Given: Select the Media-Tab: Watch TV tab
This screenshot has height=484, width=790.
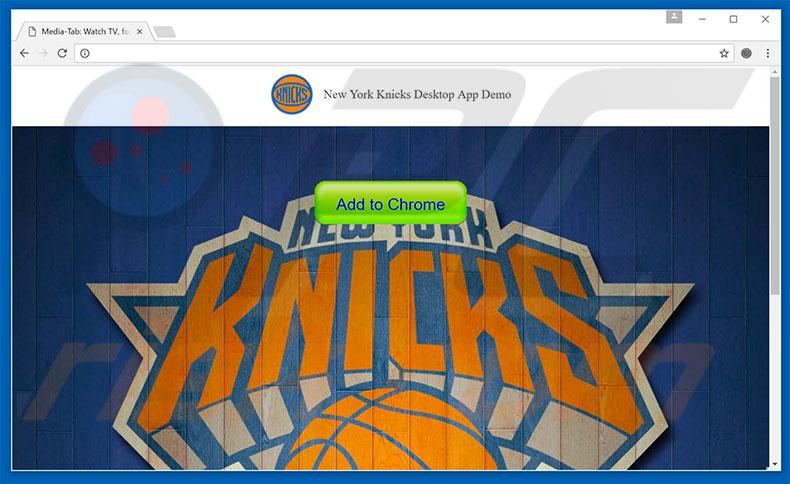Looking at the screenshot, I should tap(84, 31).
